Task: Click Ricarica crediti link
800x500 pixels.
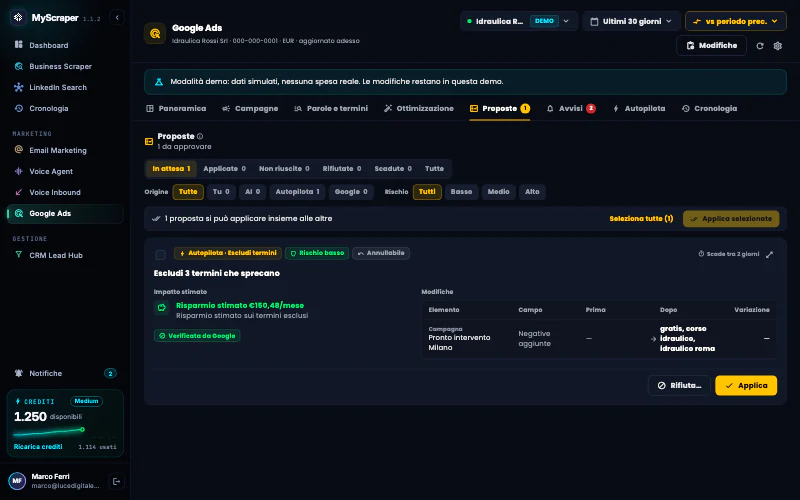Action: pos(38,446)
